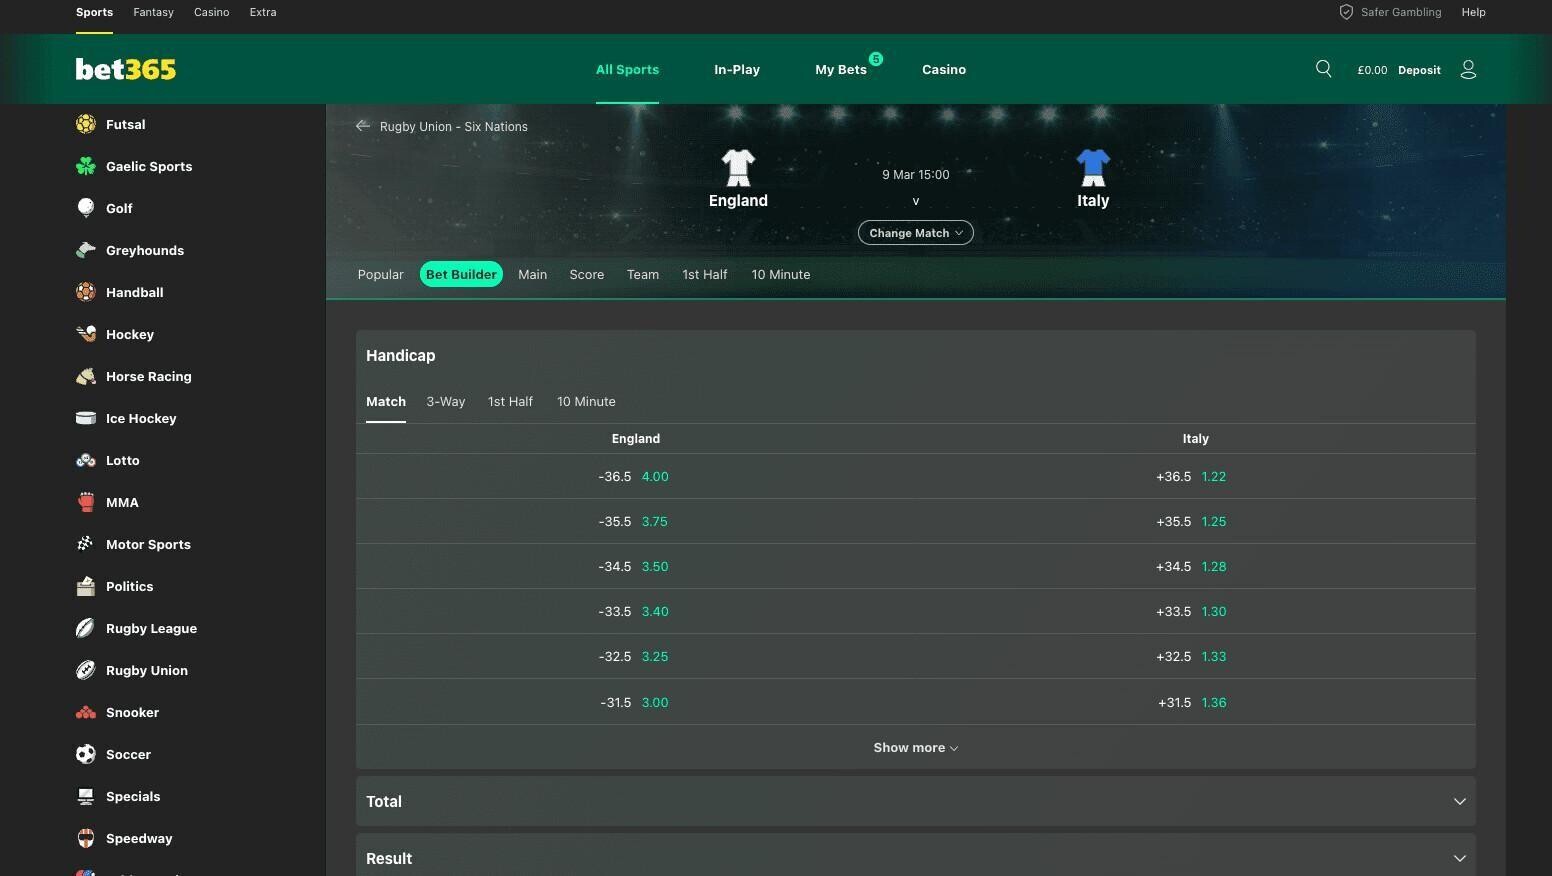
Task: Expand the Total market section
Action: [916, 801]
